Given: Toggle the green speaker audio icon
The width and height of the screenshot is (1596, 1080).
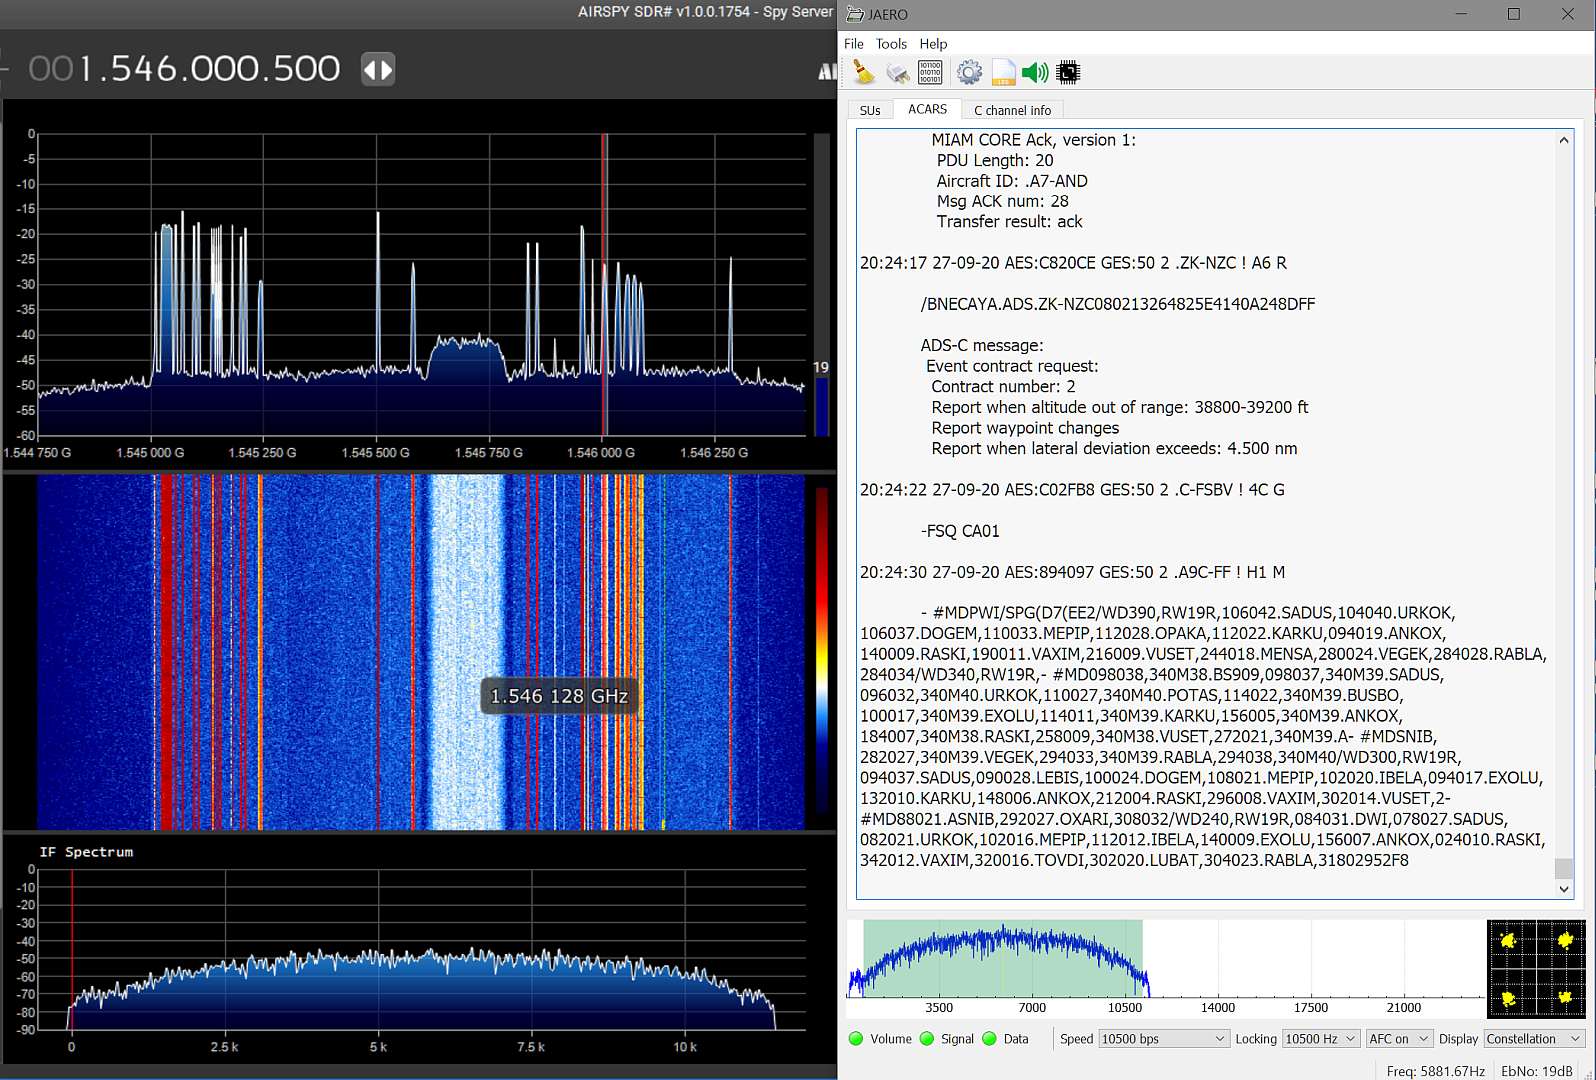Looking at the screenshot, I should tap(1035, 73).
